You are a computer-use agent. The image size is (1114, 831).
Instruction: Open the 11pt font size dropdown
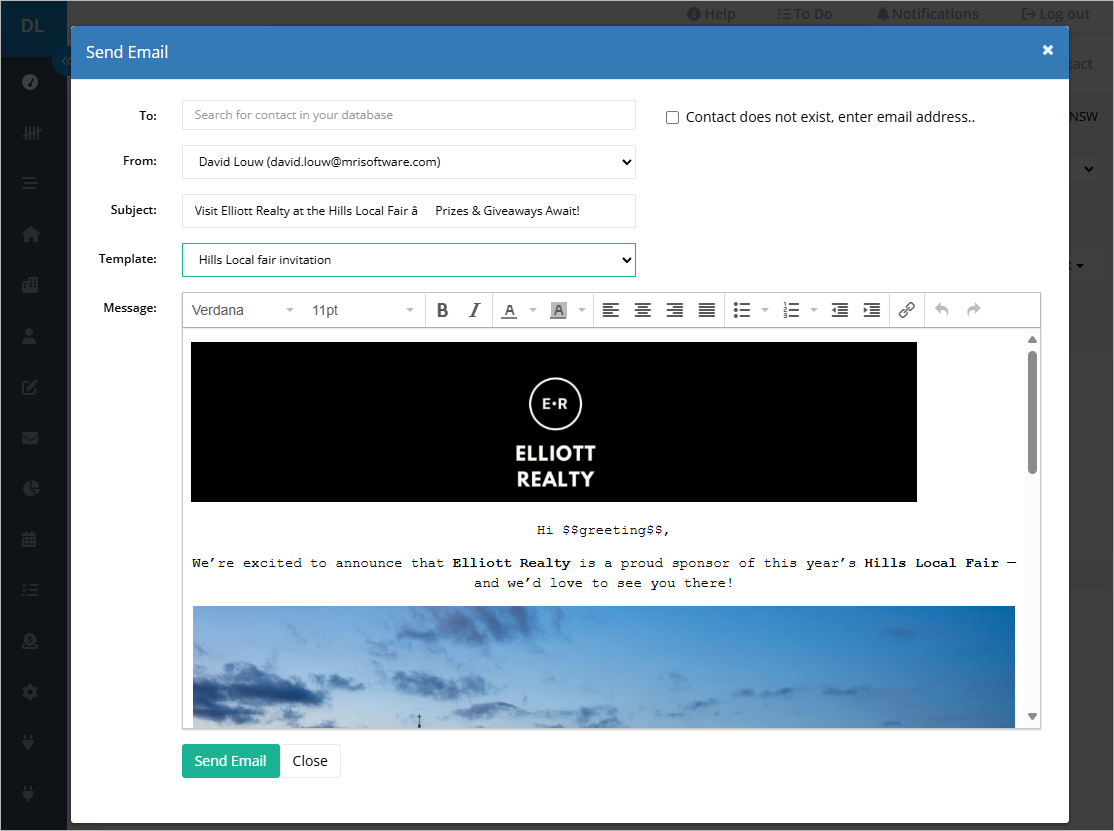[x=362, y=310]
